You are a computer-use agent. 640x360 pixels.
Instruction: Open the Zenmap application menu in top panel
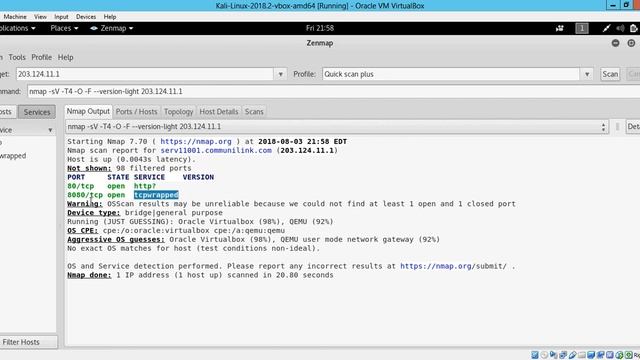111,28
